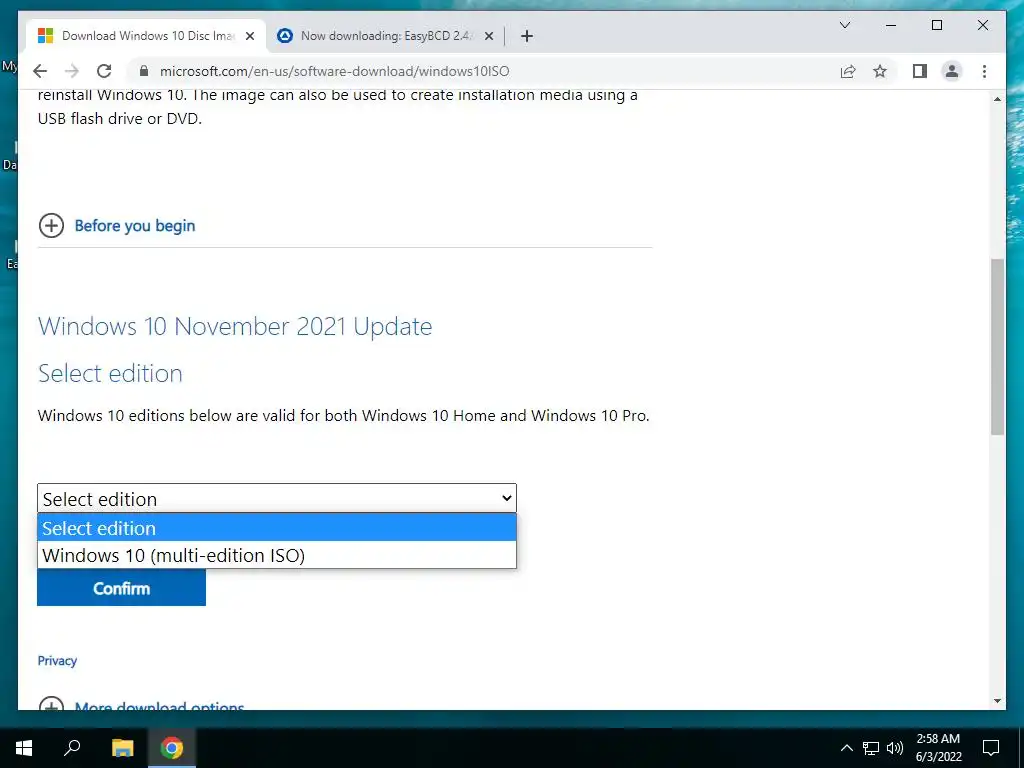Open the notification center icon
The width and height of the screenshot is (1024, 768).
(x=991, y=748)
